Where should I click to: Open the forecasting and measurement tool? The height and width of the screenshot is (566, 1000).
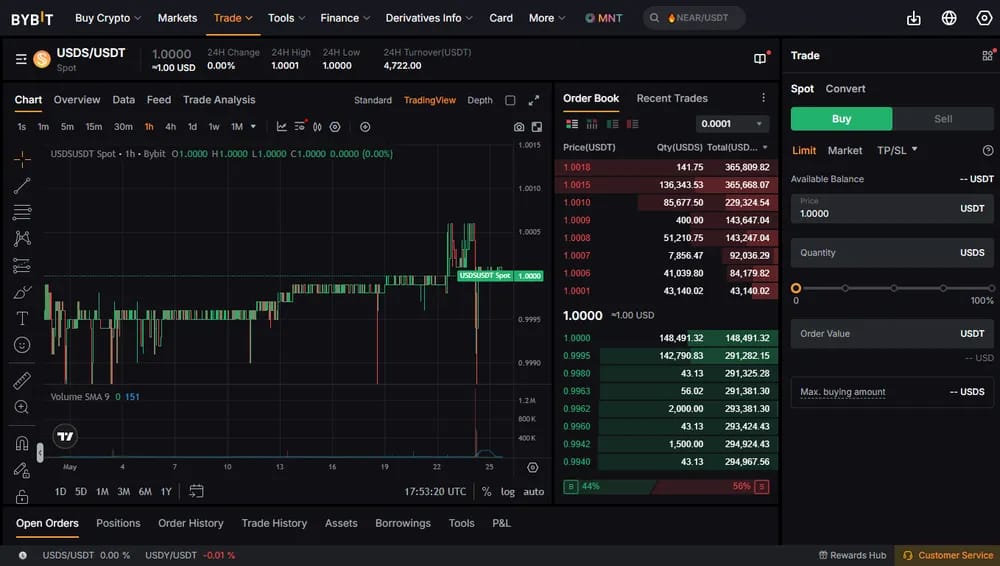click(x=22, y=265)
